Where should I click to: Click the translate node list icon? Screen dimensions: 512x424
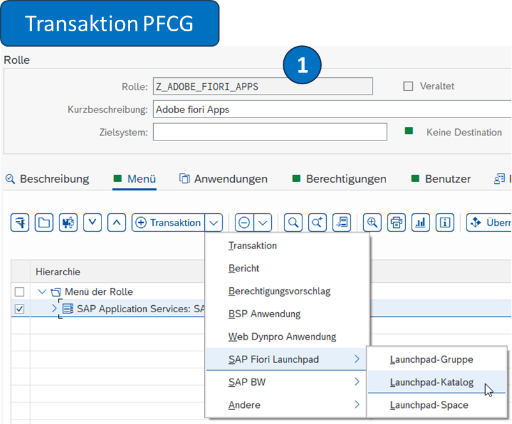(342, 222)
